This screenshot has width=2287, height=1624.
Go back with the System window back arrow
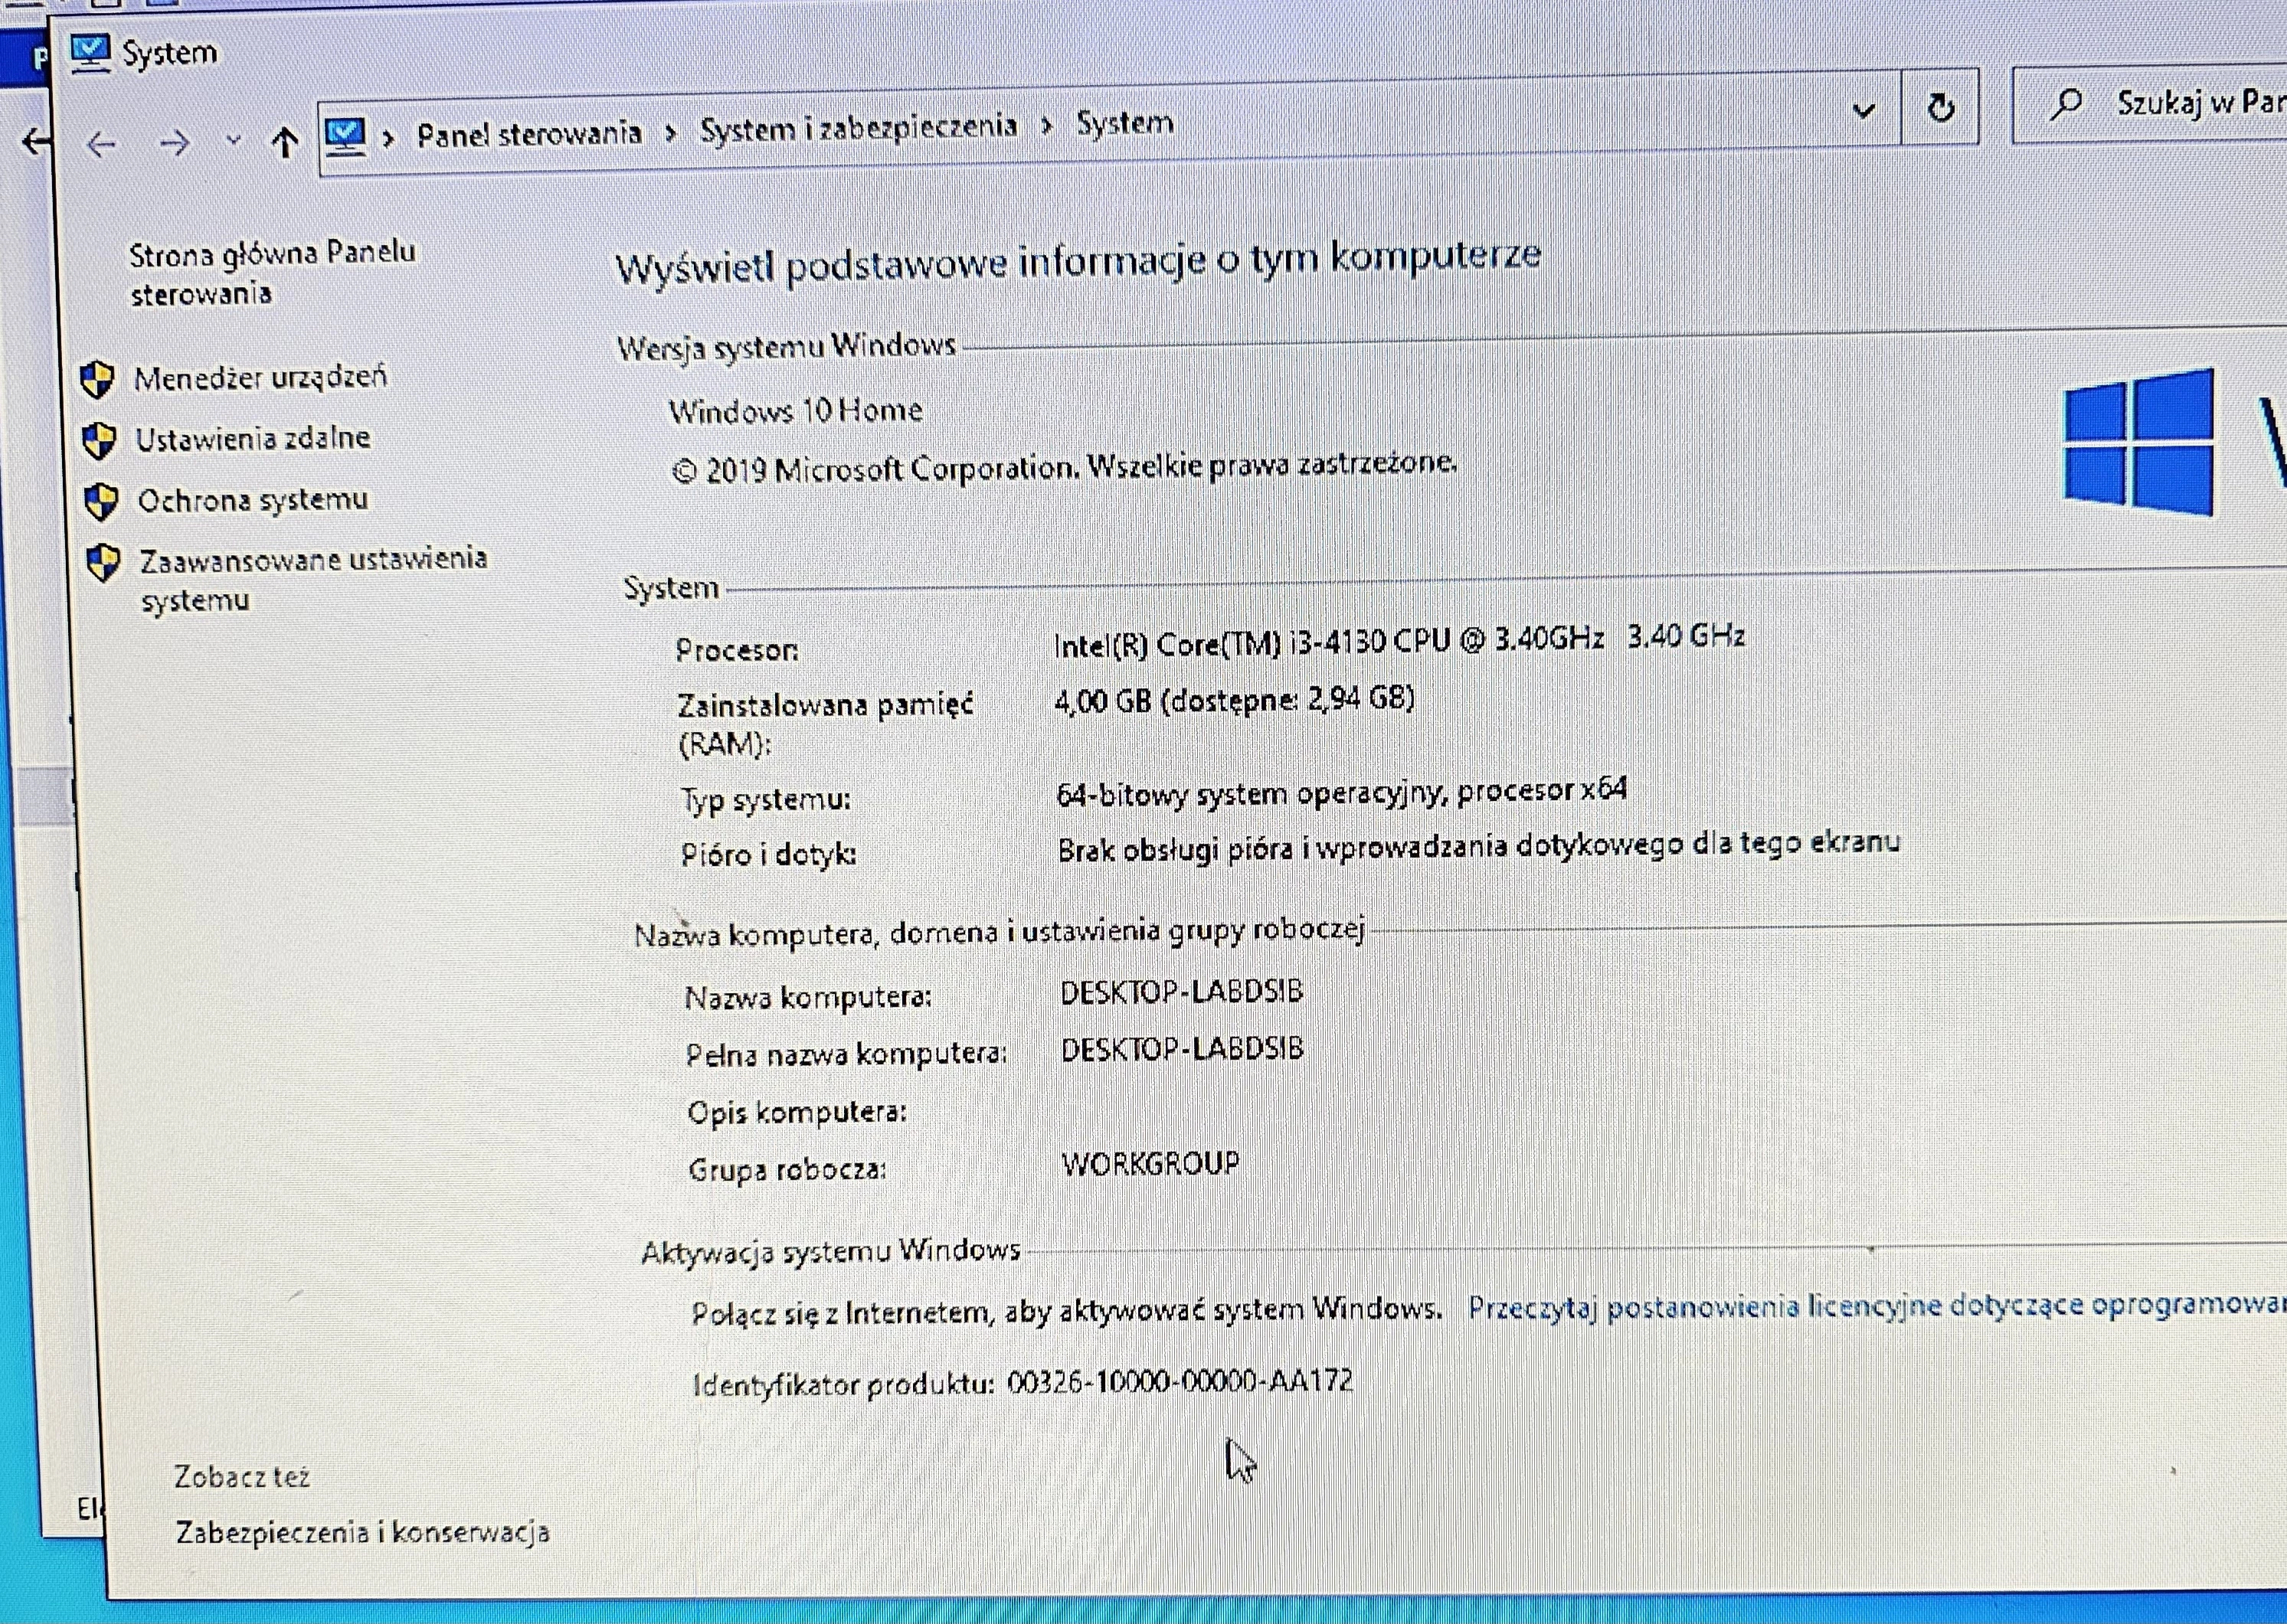click(101, 146)
